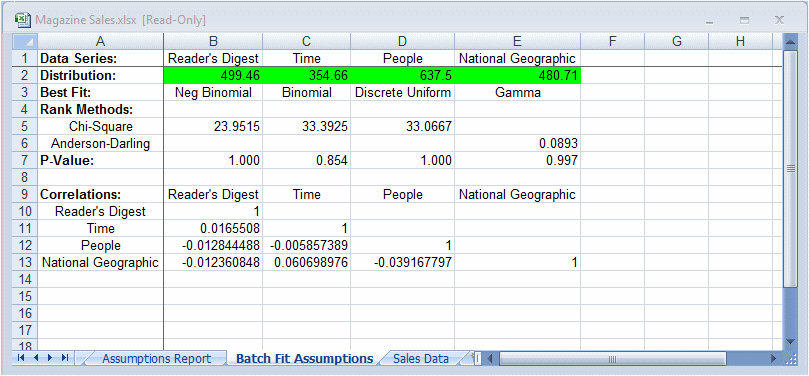The image size is (809, 376).
Task: Select column F header
Action: pyautogui.click(x=612, y=42)
